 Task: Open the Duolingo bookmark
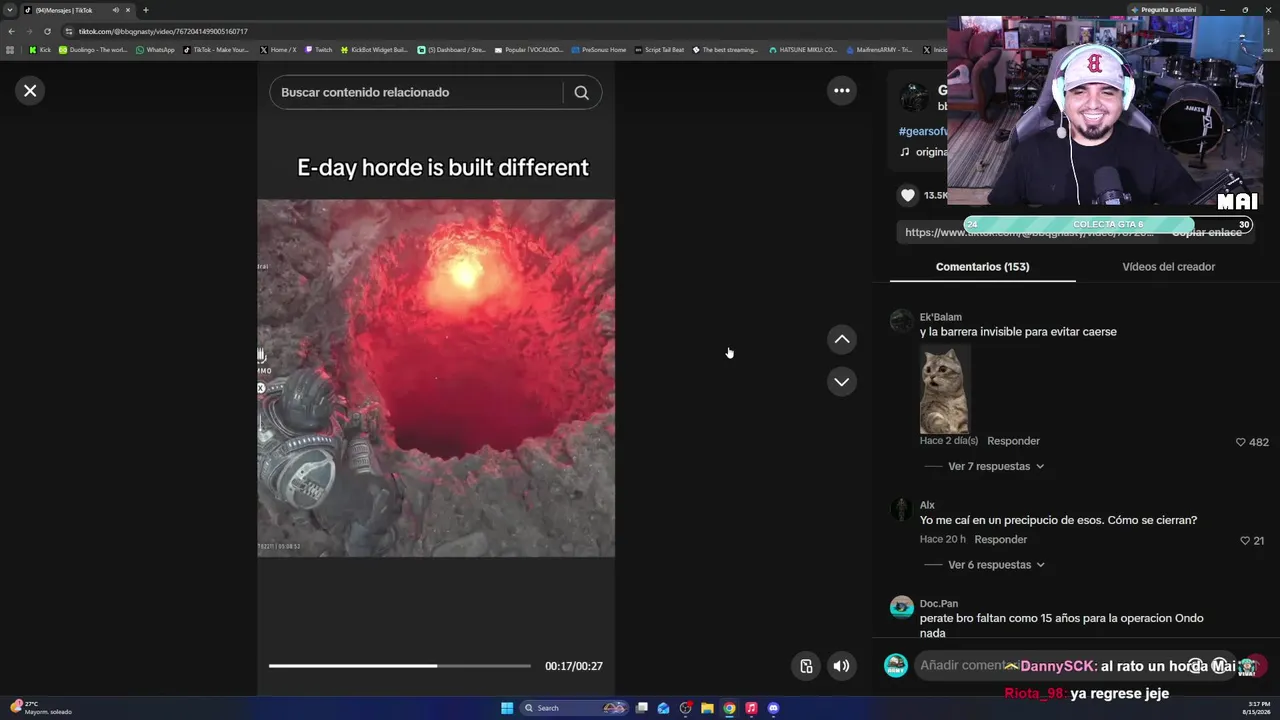[93, 50]
